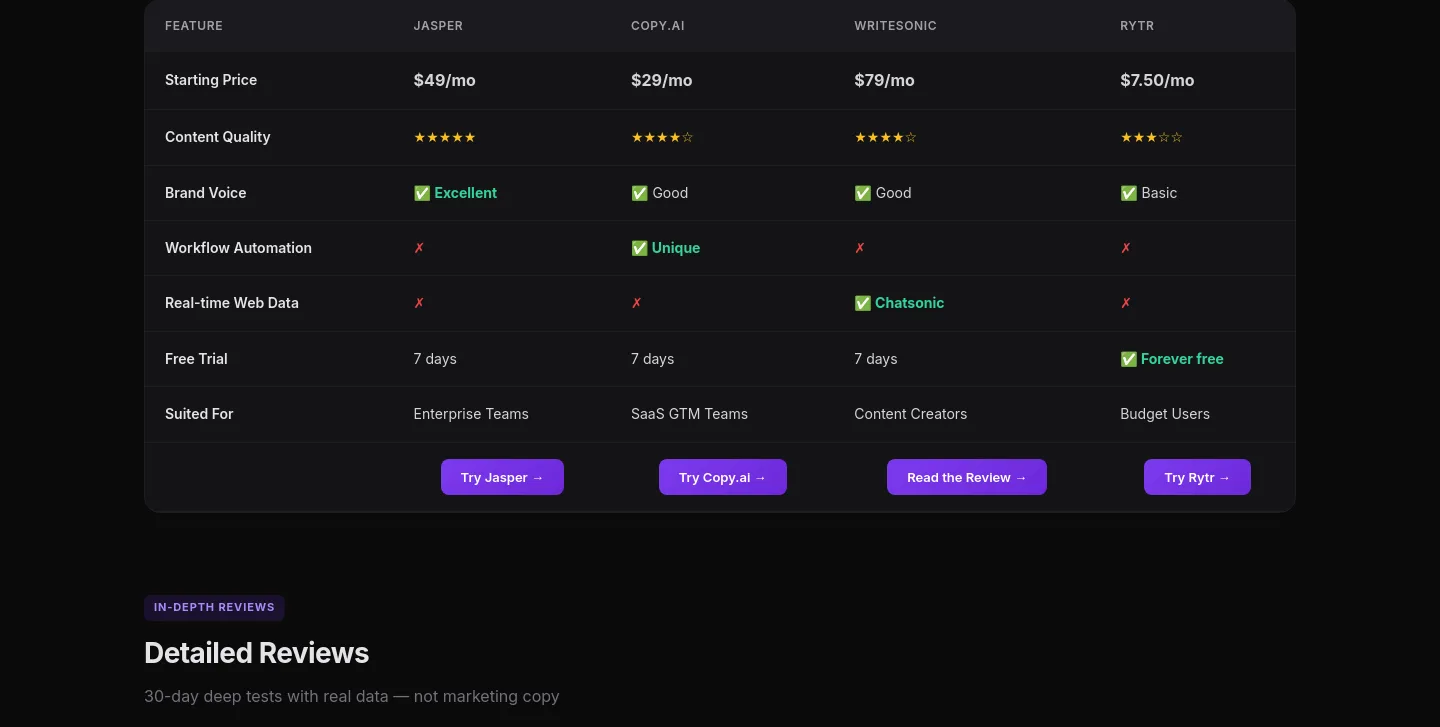The width and height of the screenshot is (1440, 727).
Task: Select the Free Trial row label
Action: click(x=196, y=359)
